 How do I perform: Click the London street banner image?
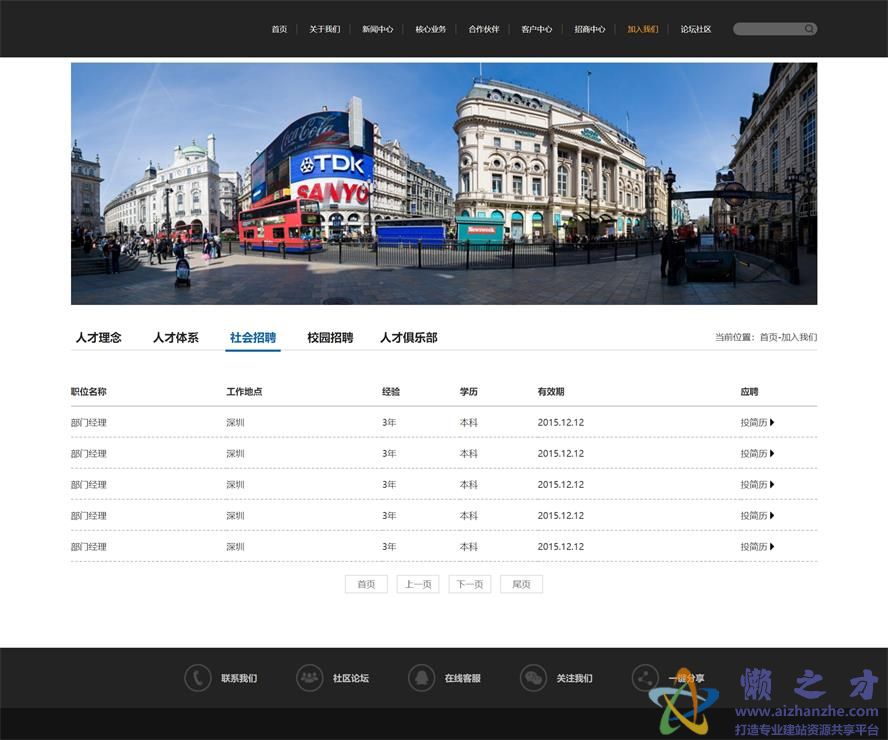[x=444, y=184]
